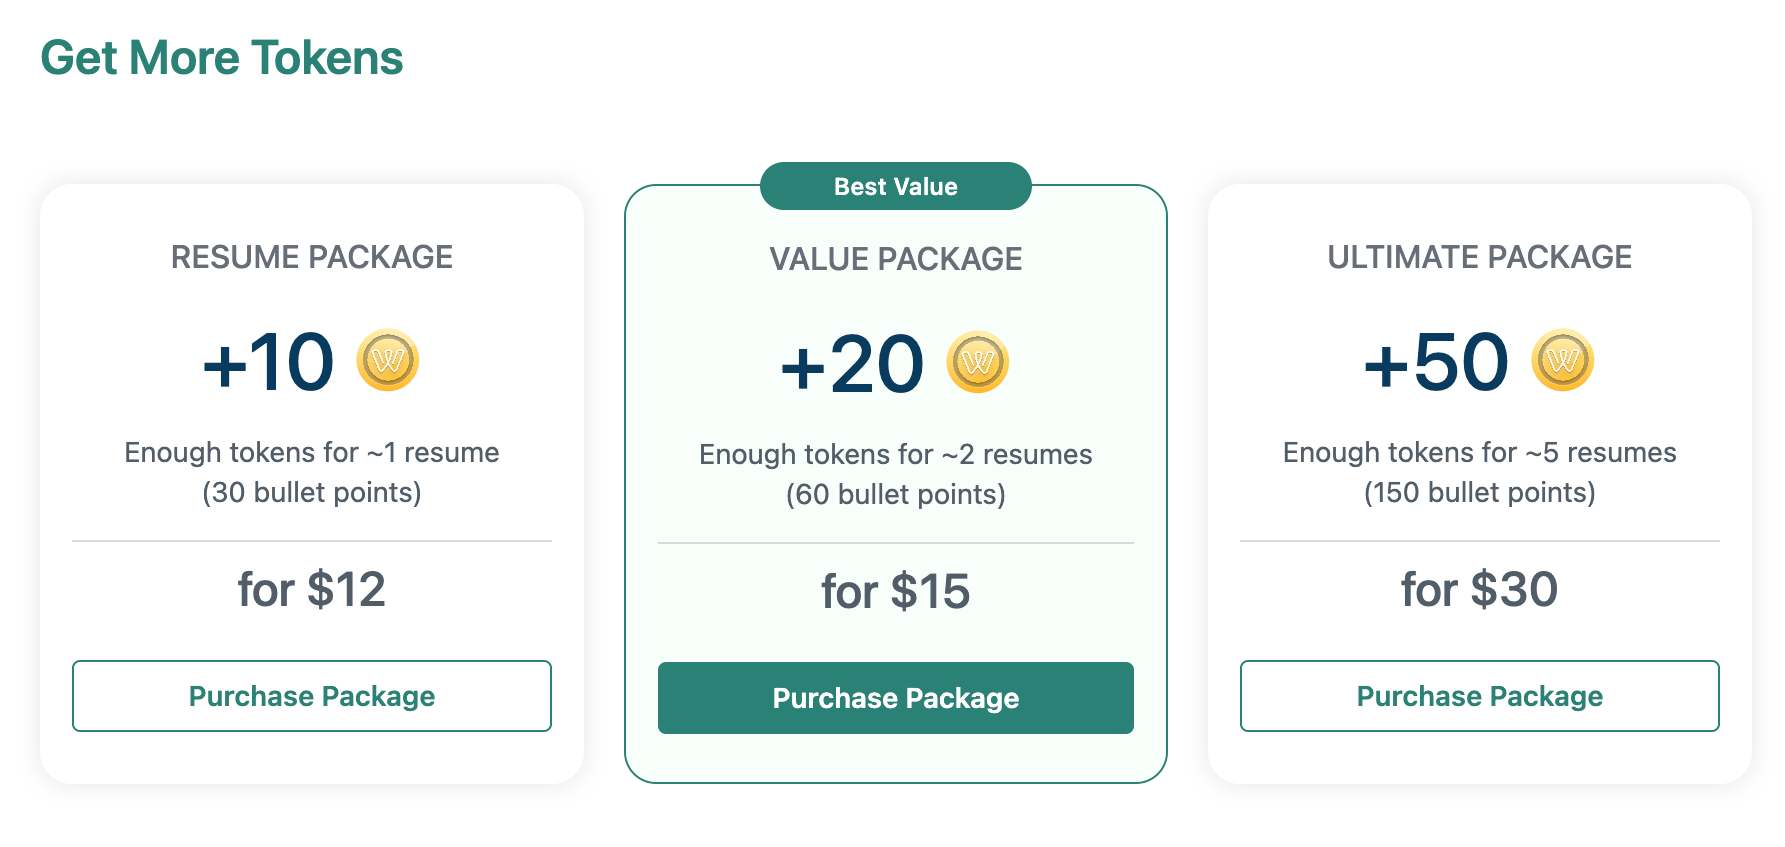Purchase the Resume Package for $12
This screenshot has height=847, width=1785.
click(311, 696)
